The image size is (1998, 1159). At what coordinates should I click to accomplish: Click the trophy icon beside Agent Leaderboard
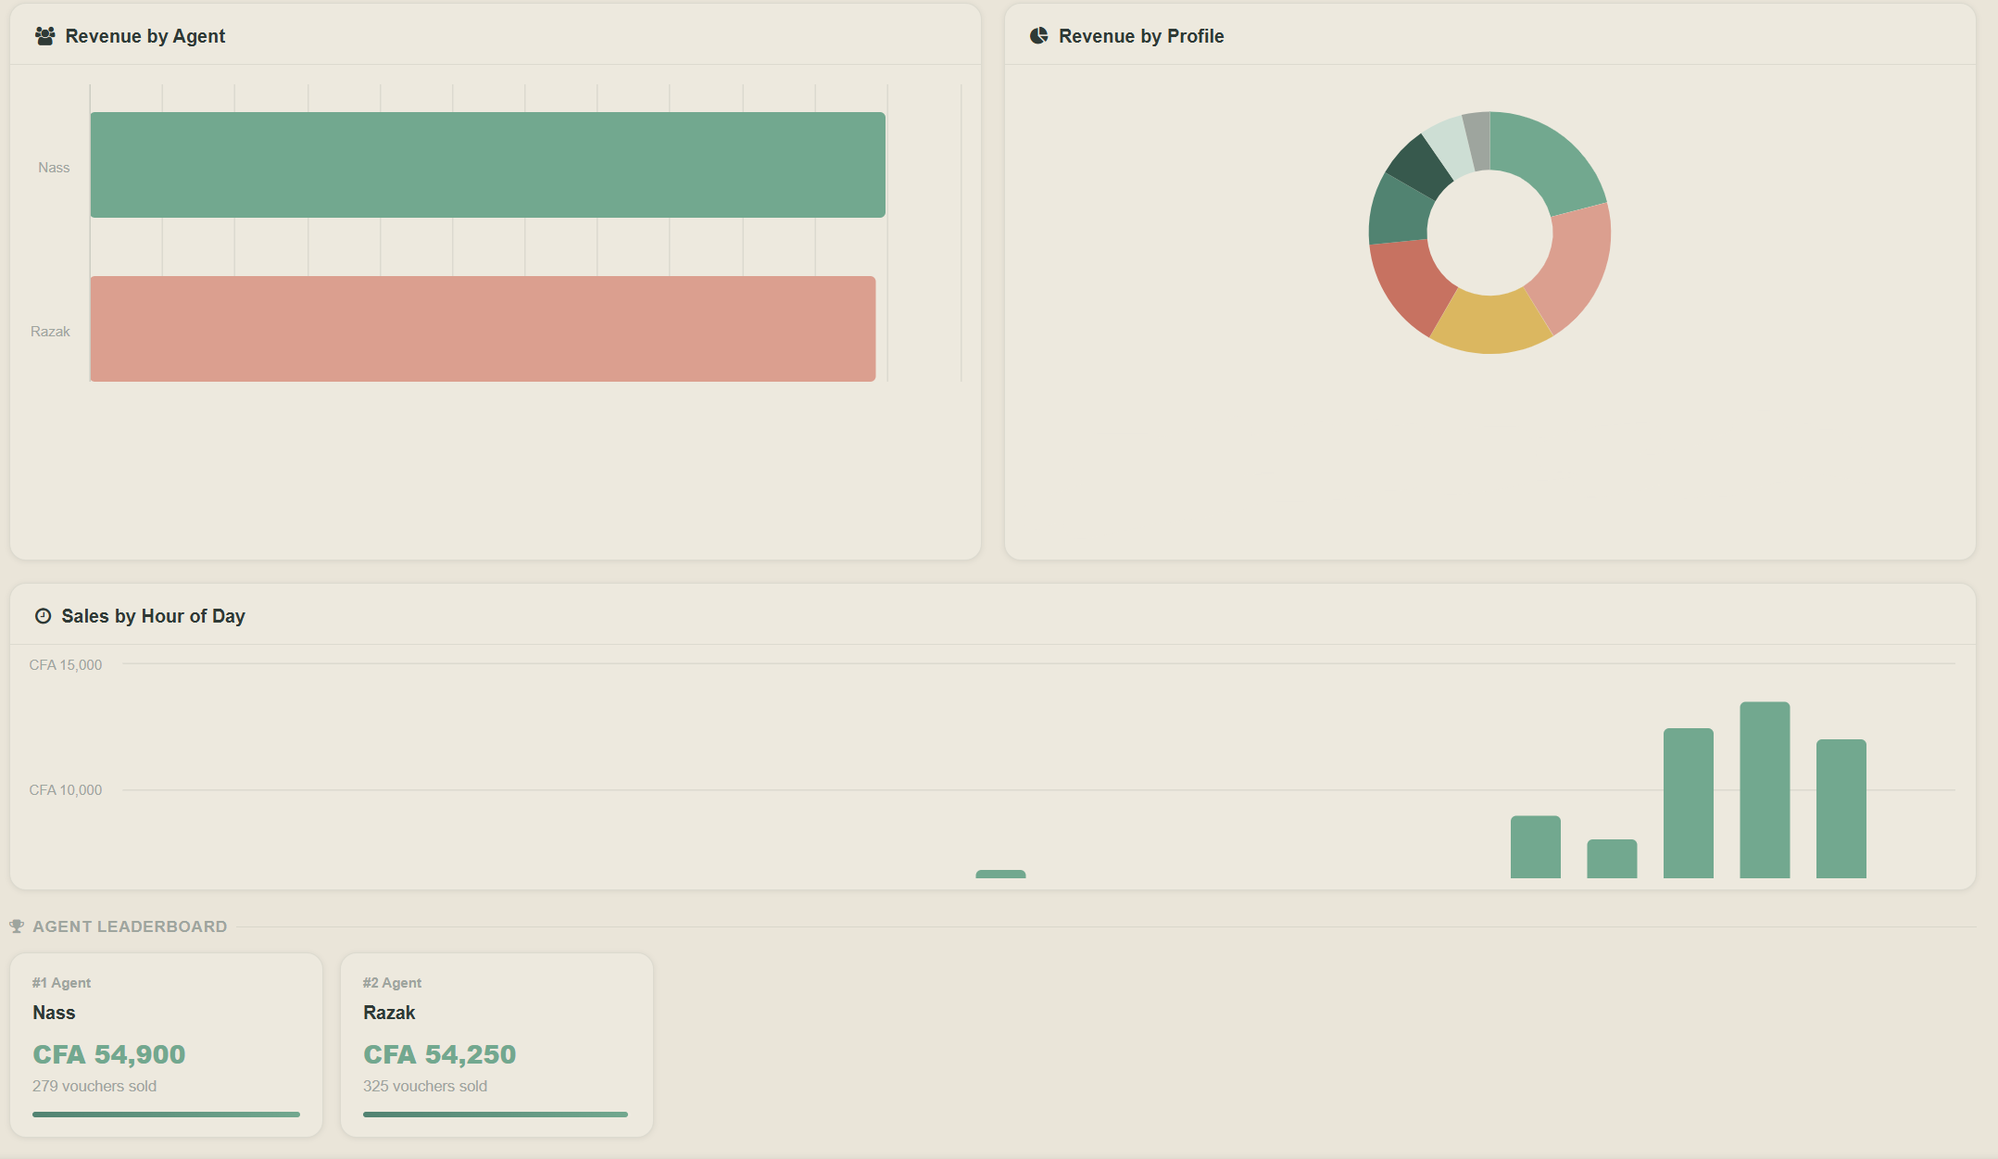point(17,926)
